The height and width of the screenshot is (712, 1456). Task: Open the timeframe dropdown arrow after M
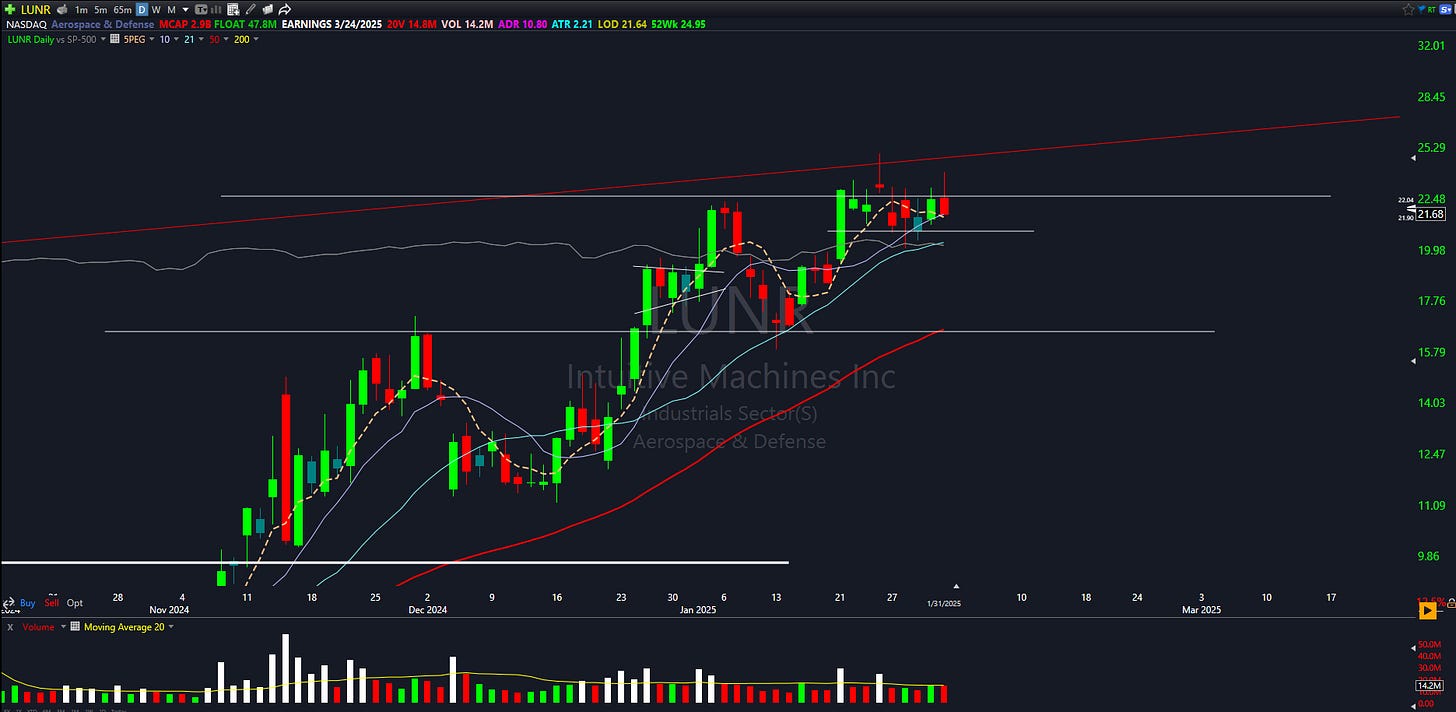click(x=186, y=10)
